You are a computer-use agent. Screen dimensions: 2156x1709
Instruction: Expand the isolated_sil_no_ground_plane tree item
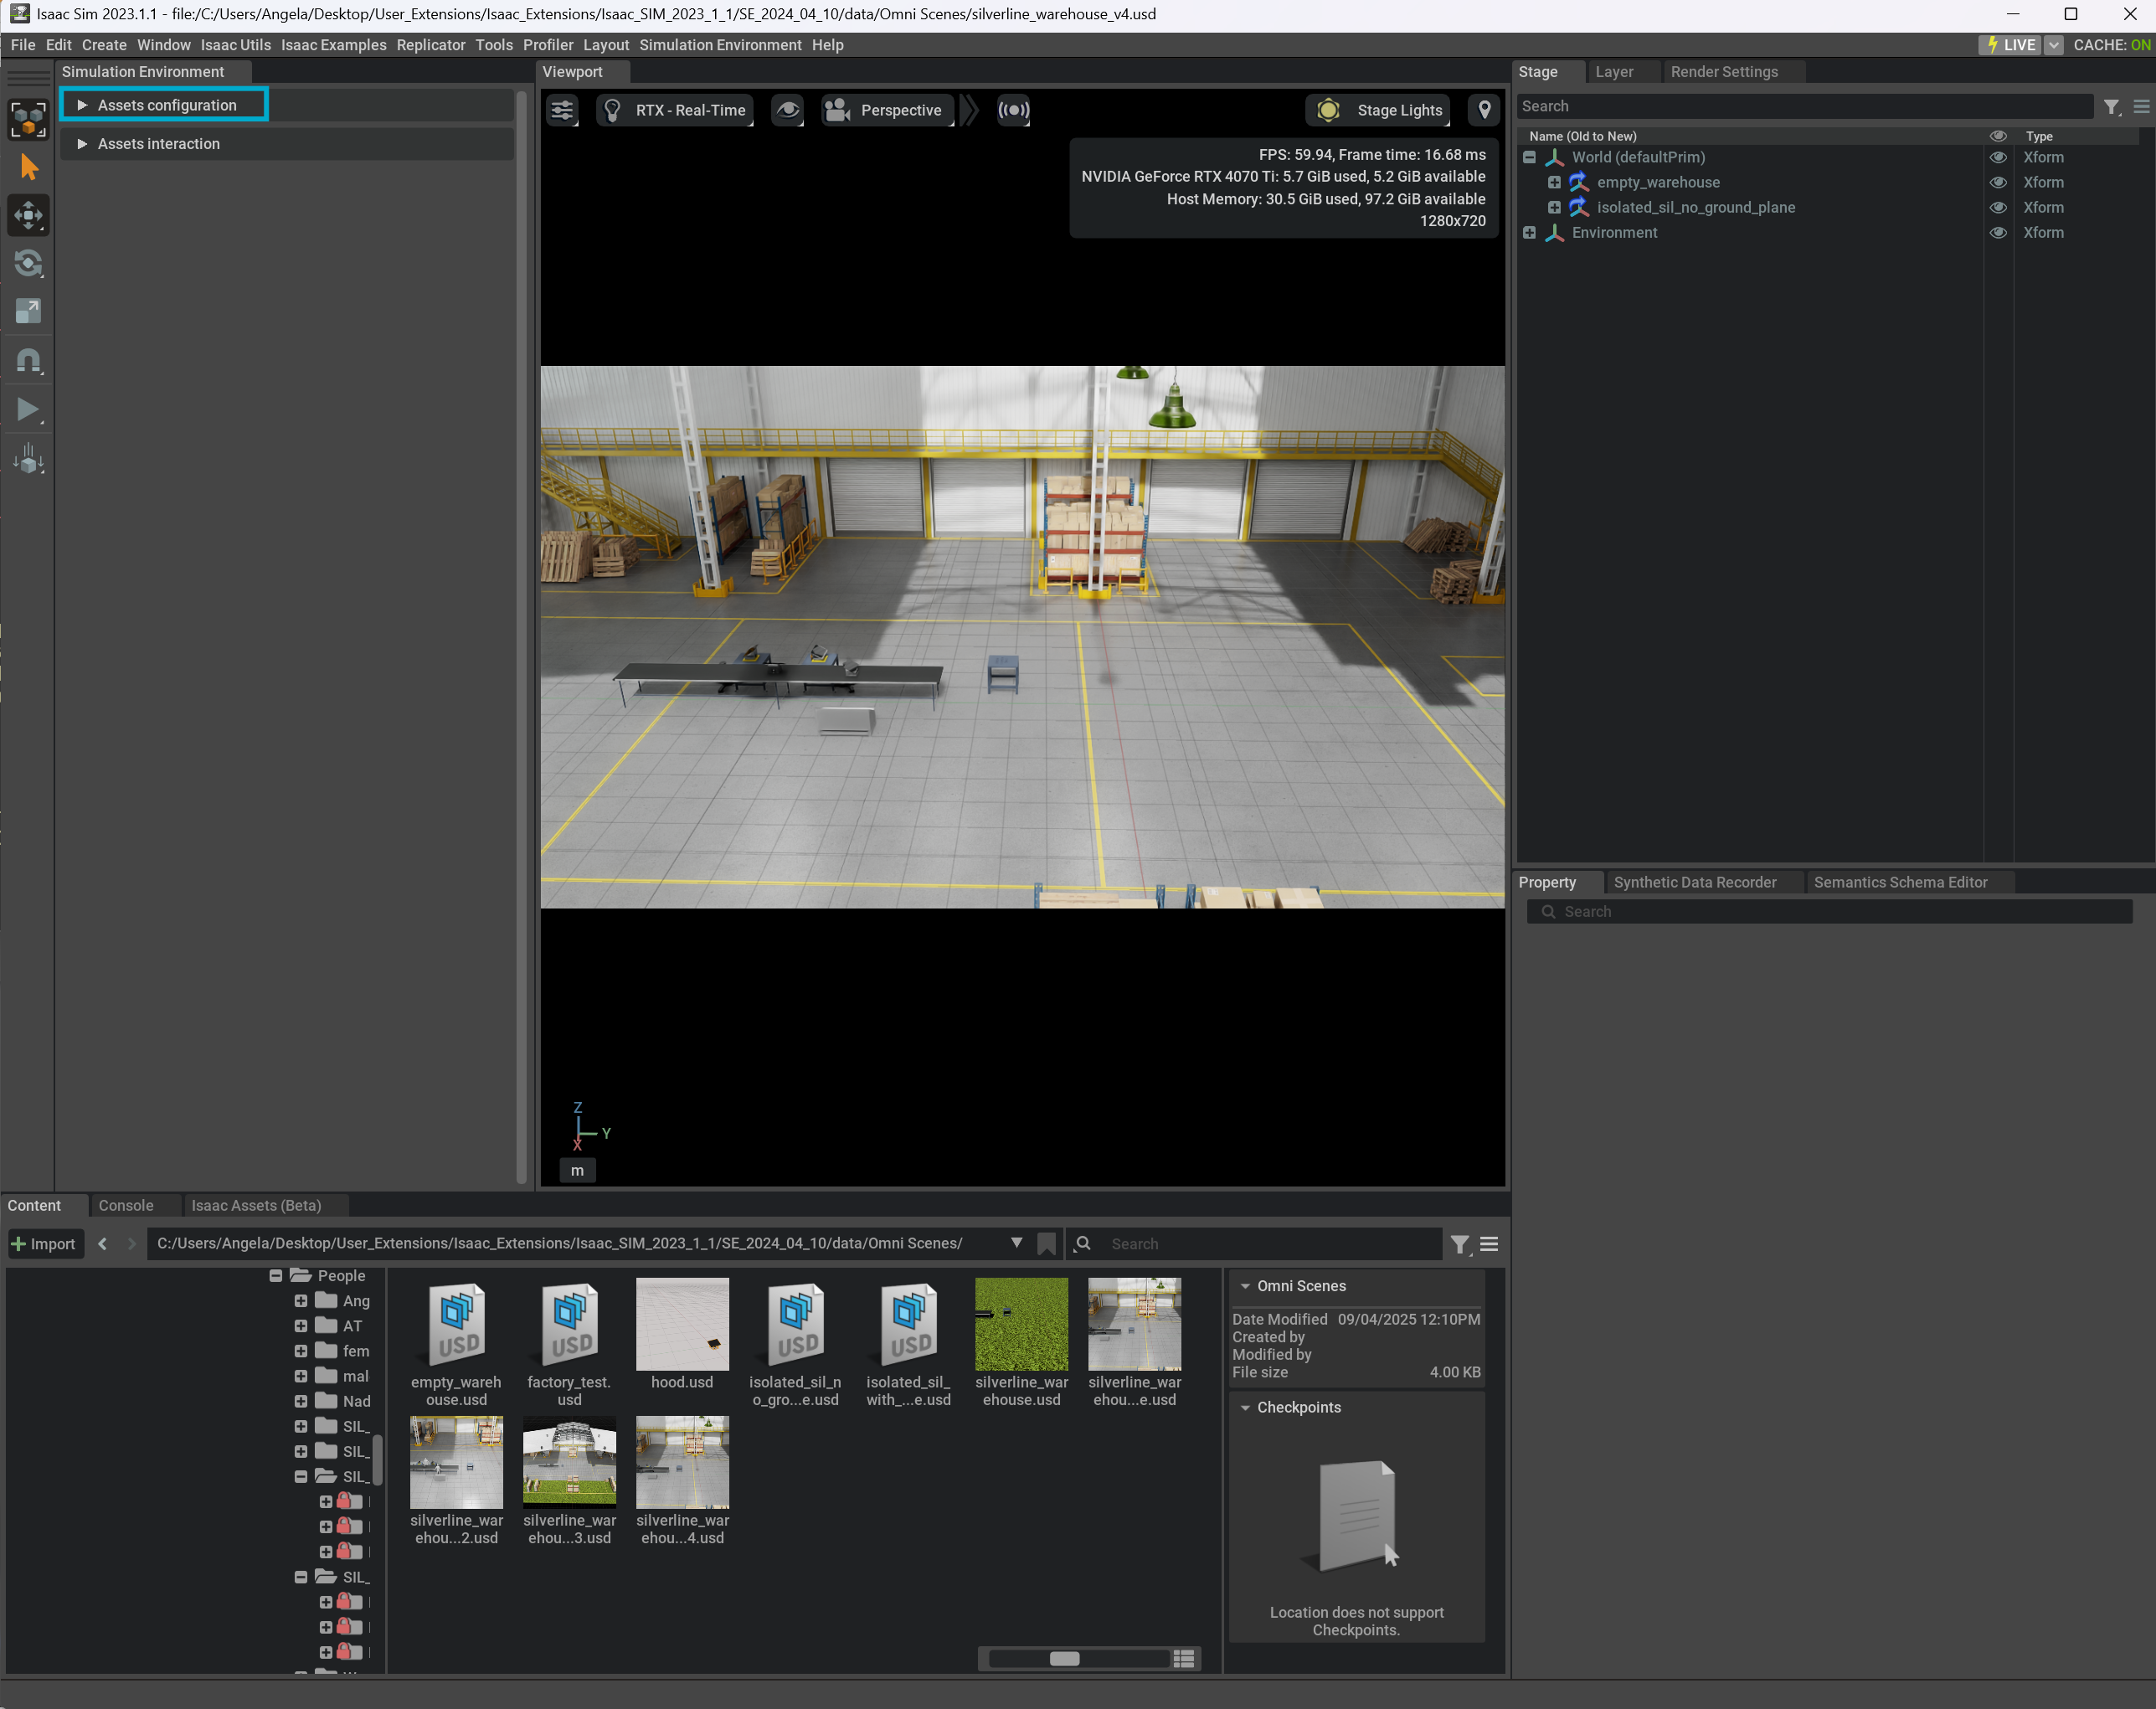click(1554, 207)
